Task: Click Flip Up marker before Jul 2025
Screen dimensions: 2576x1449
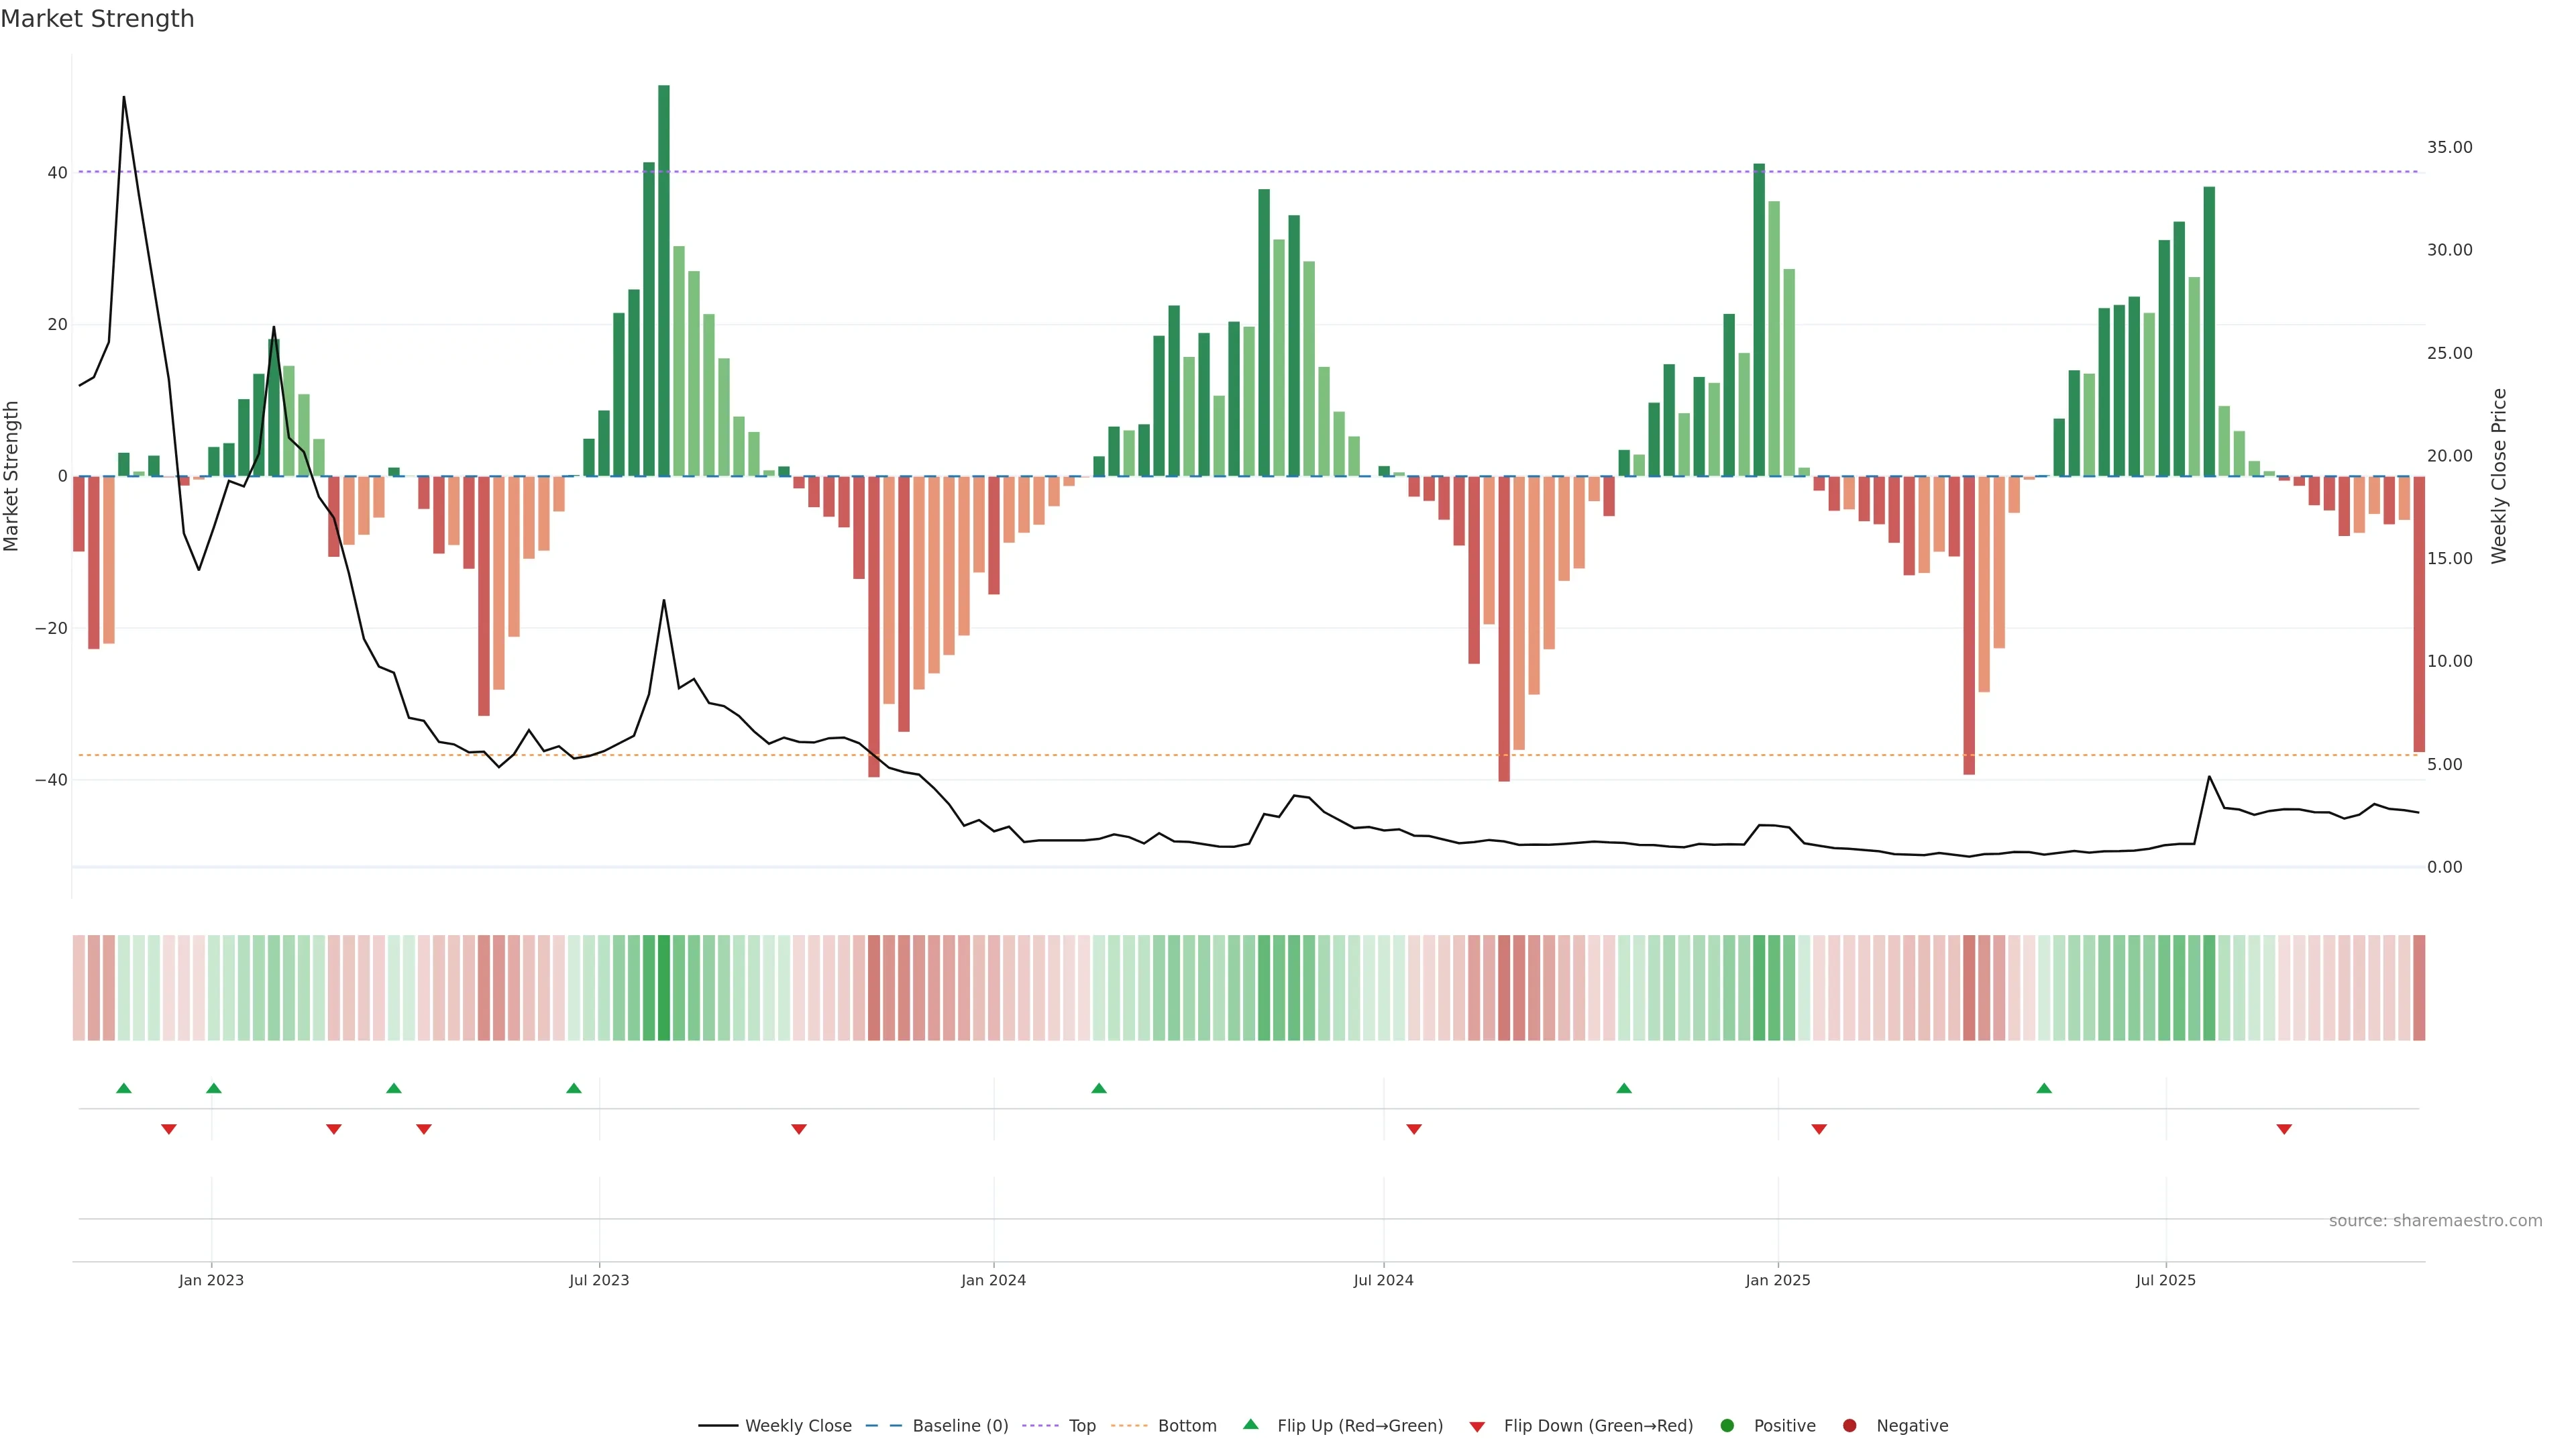Action: coord(2044,1088)
